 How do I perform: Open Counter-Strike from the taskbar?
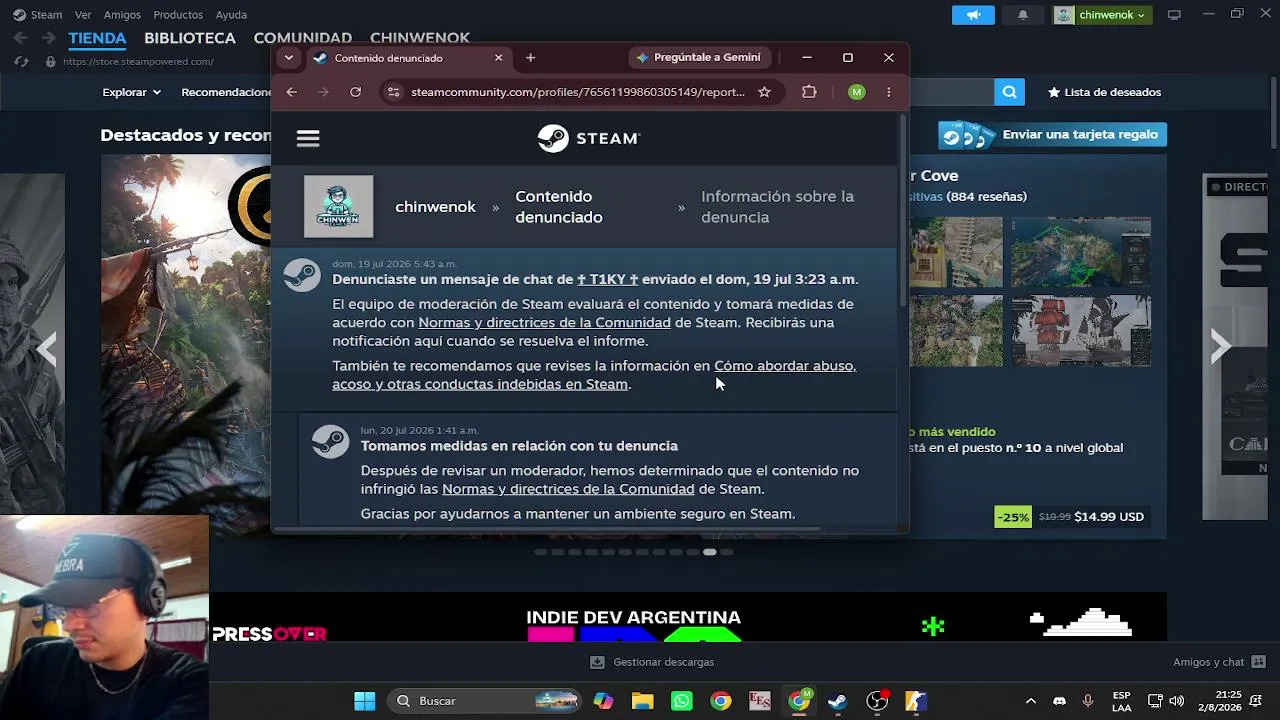click(x=916, y=701)
